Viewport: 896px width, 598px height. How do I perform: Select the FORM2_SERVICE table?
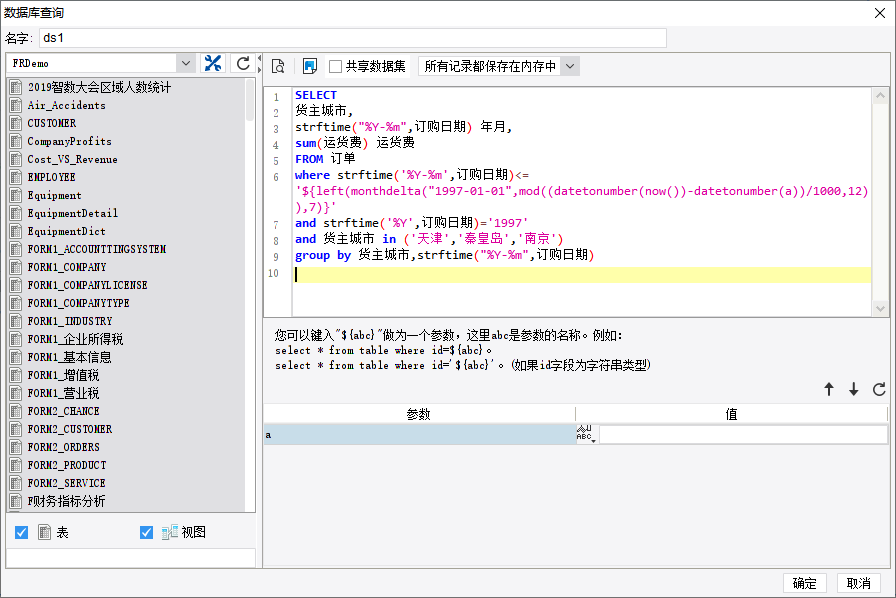tap(67, 483)
